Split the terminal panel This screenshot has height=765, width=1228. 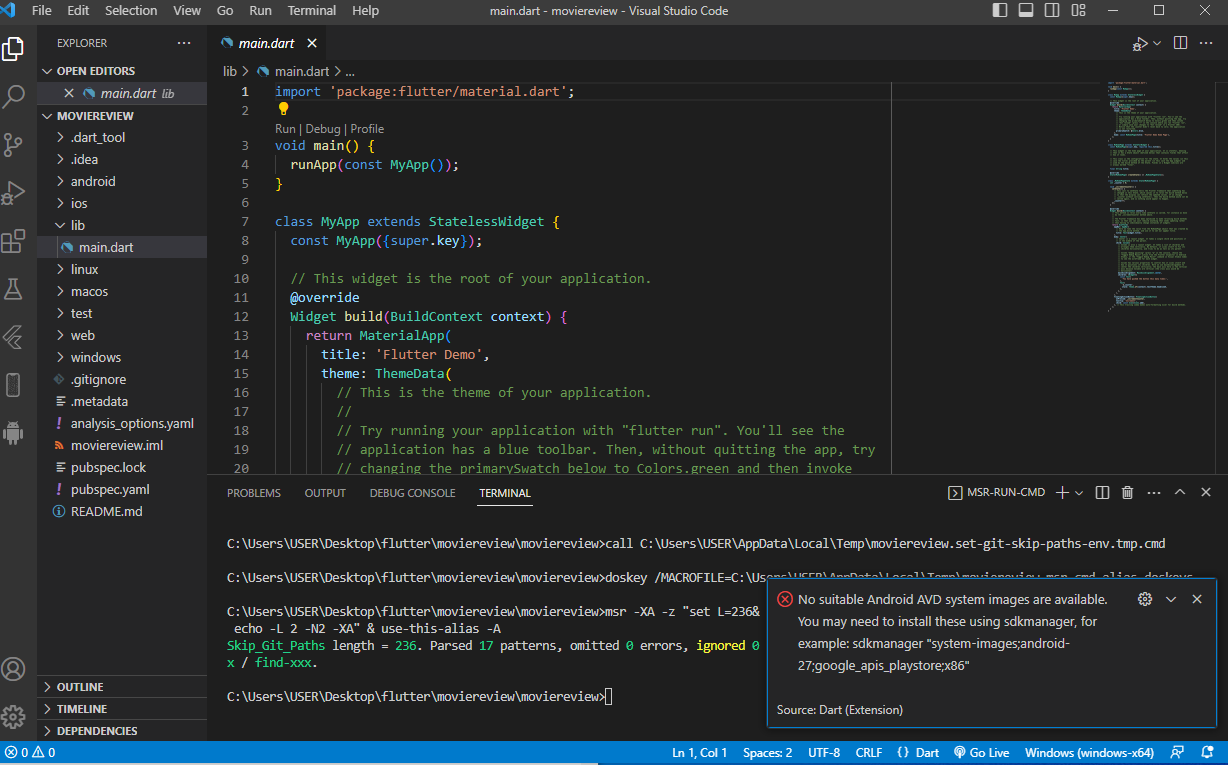tap(1102, 492)
